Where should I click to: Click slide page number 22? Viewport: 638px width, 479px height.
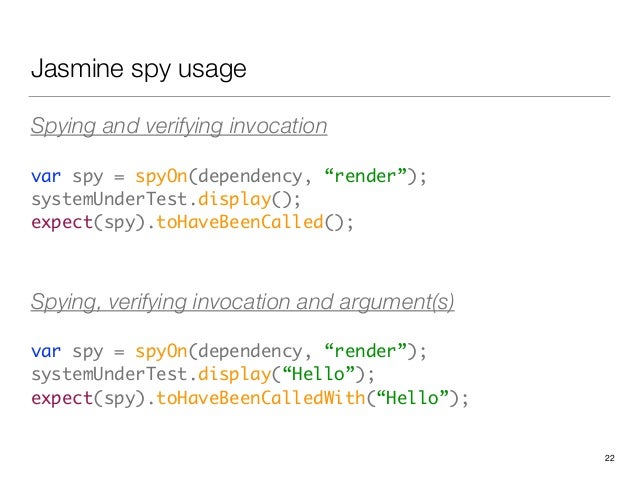(610, 458)
